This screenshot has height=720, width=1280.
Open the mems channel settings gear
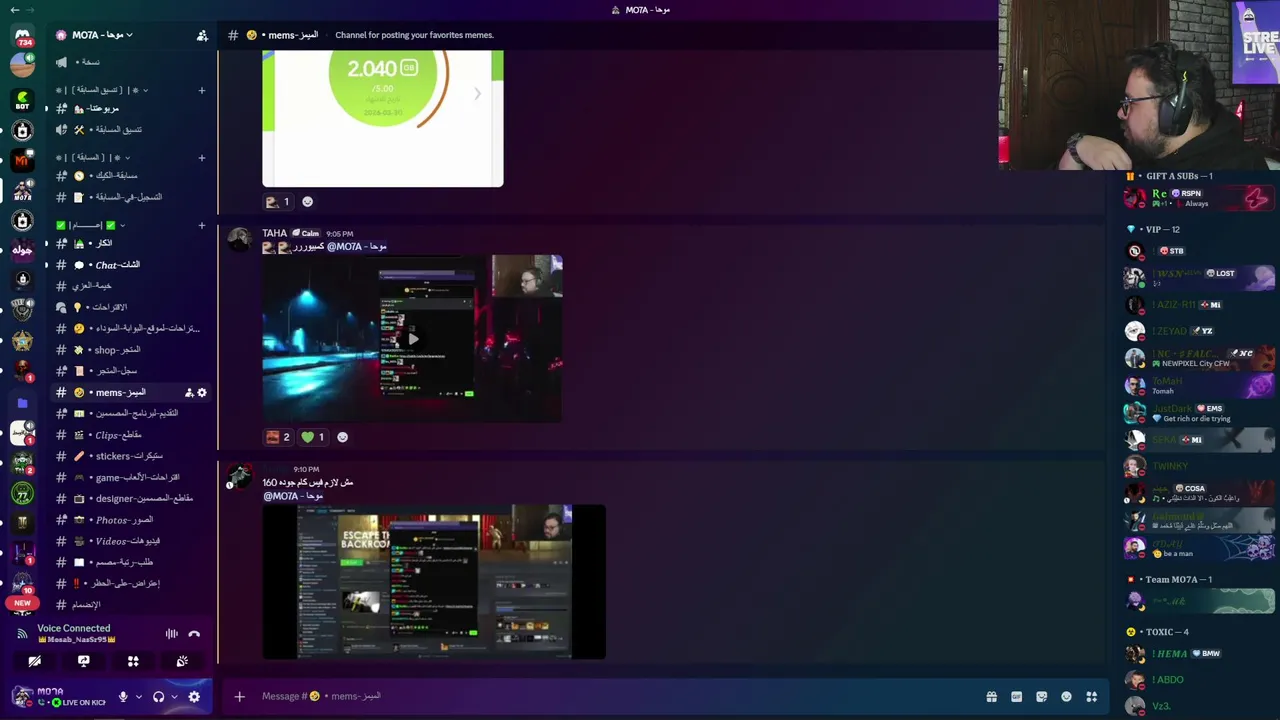[202, 393]
